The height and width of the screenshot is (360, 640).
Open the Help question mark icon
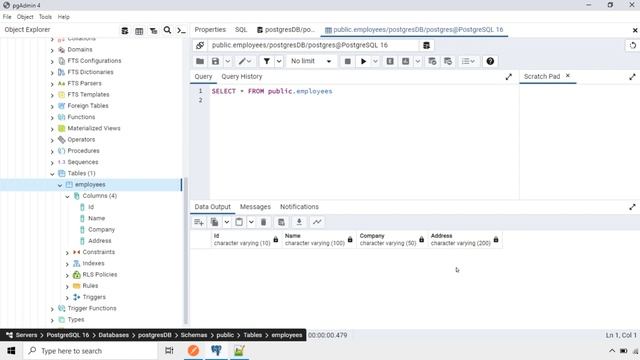490,61
